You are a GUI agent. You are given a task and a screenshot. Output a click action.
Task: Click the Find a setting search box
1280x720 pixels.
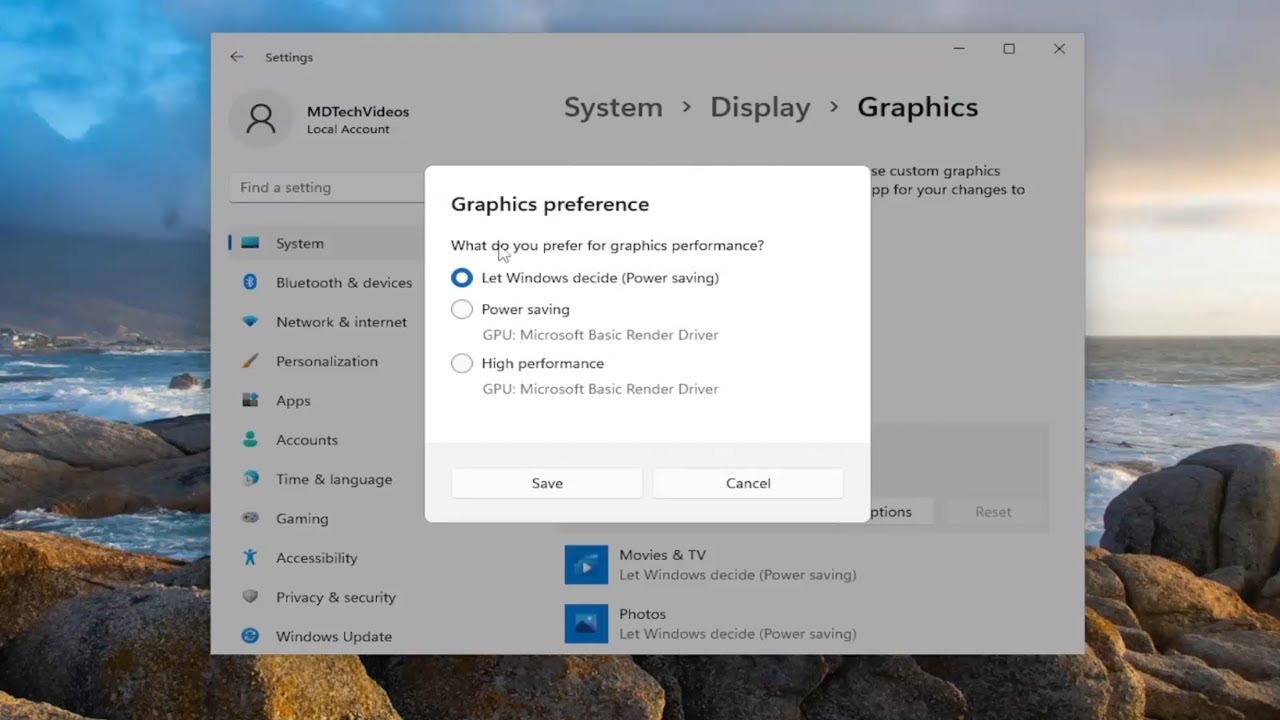(x=327, y=187)
